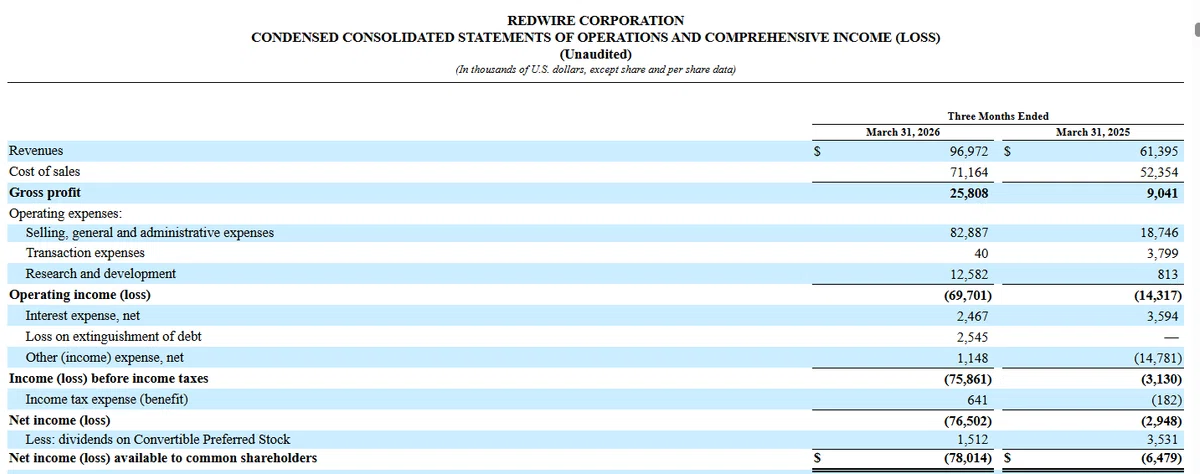Viewport: 1200px width, 474px height.
Task: Click the 'In thousands of U.S. dollars' note
Action: [596, 70]
